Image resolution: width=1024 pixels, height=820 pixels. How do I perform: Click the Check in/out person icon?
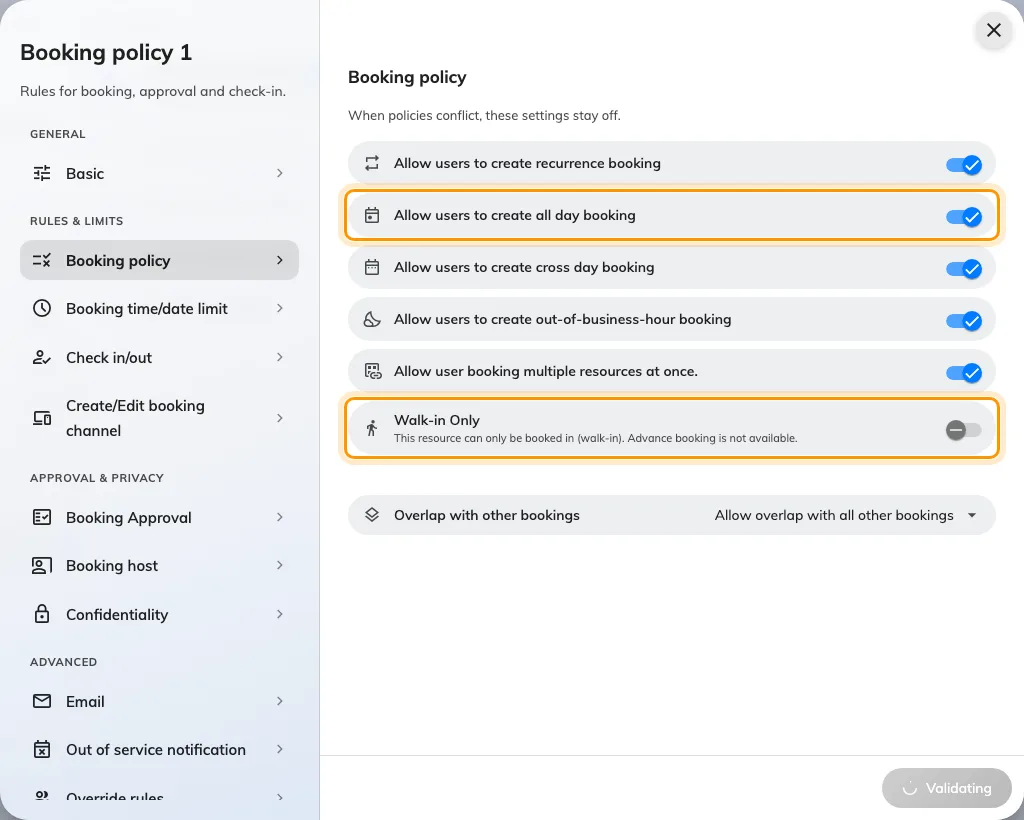(42, 357)
